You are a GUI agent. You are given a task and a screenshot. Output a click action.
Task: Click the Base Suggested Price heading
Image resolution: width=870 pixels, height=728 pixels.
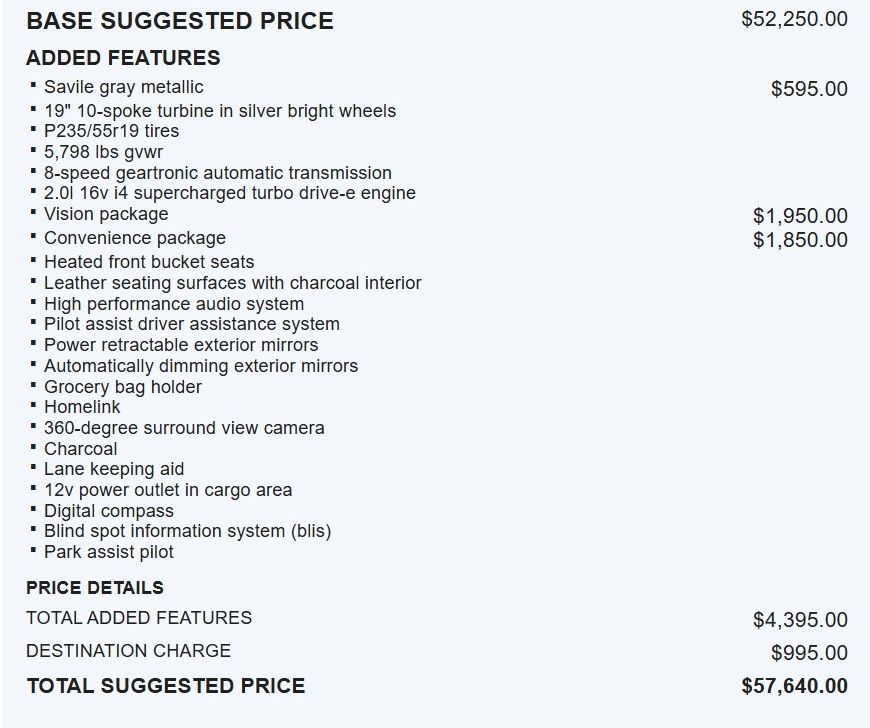click(180, 21)
